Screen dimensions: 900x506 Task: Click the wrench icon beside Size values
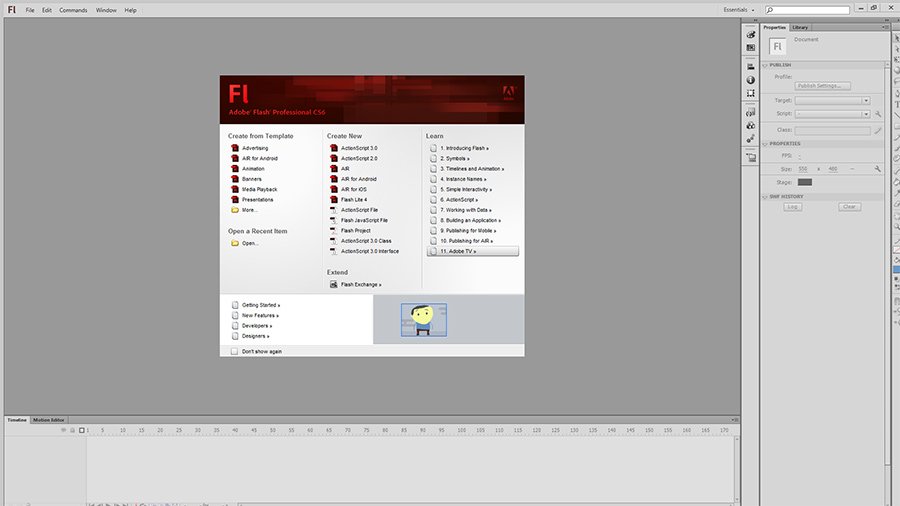(878, 169)
